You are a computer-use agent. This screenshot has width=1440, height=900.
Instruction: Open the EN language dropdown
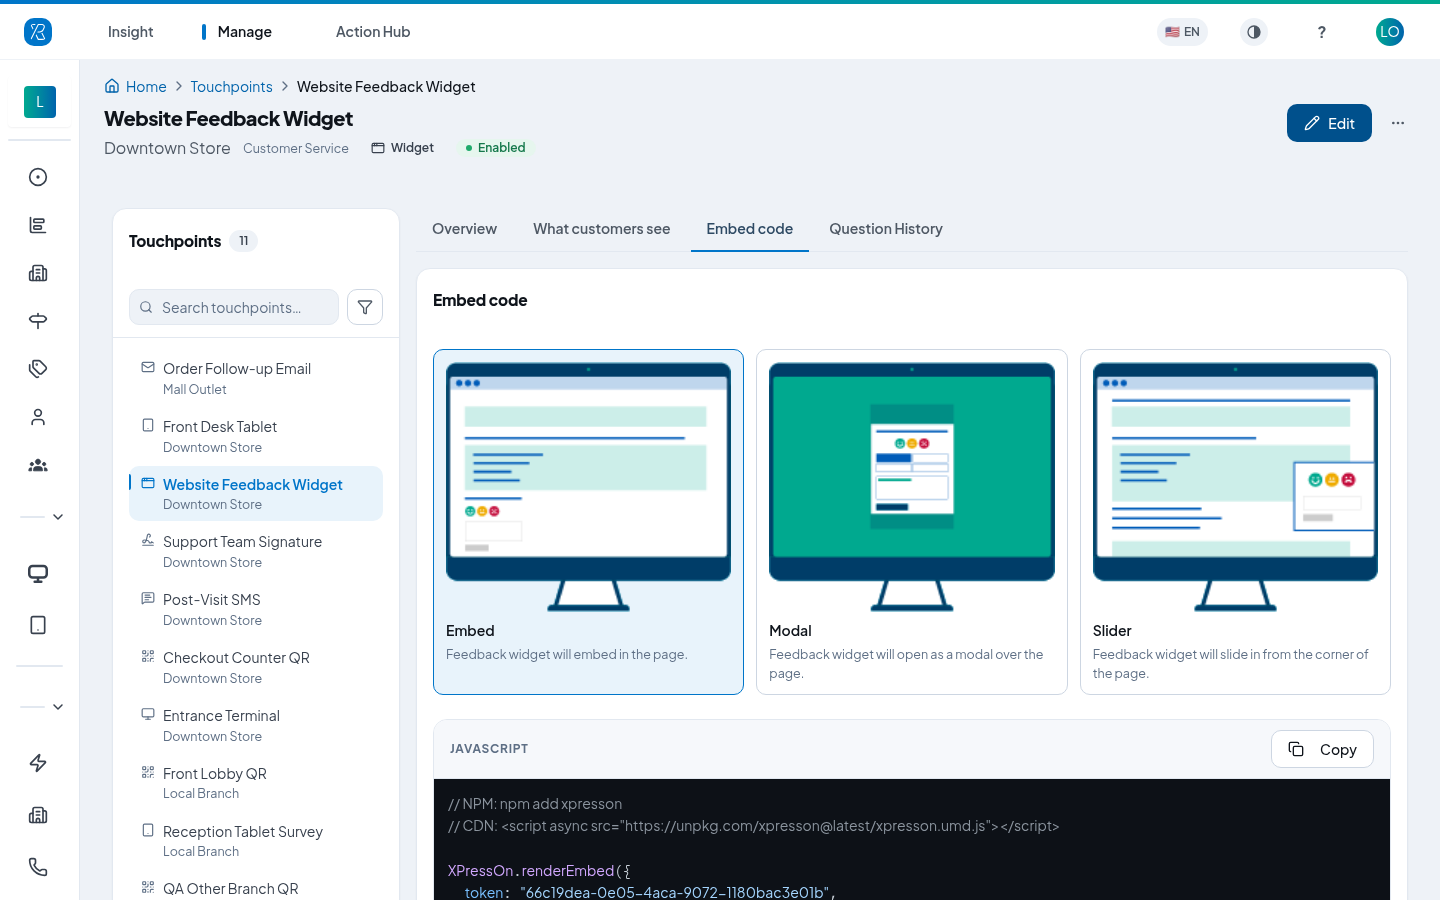[x=1182, y=32]
